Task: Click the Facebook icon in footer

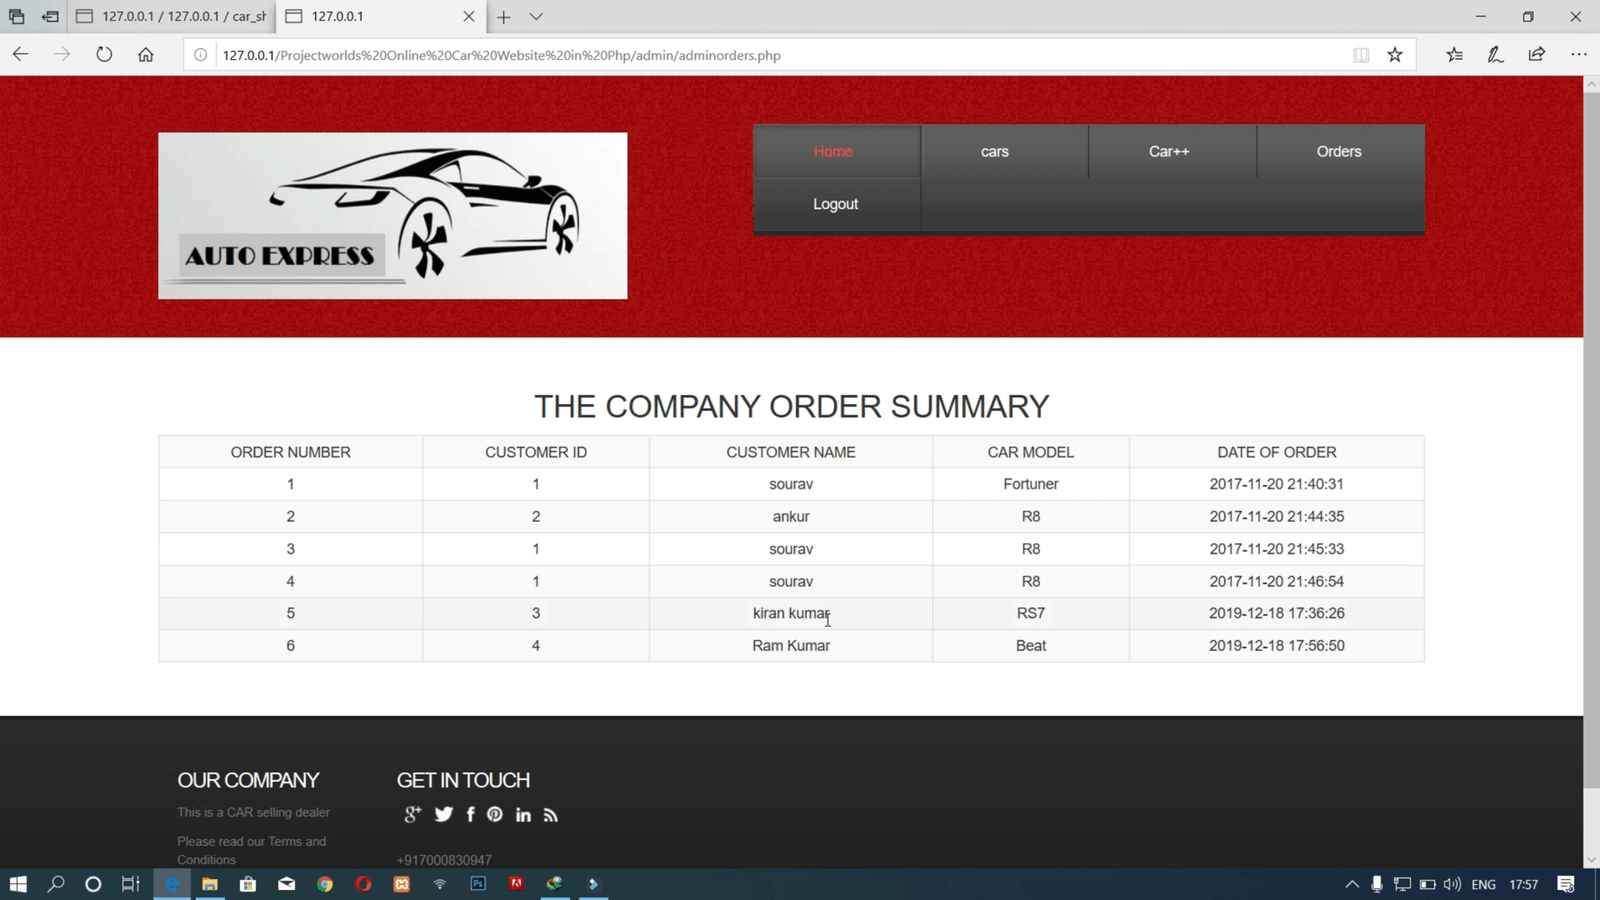Action: pyautogui.click(x=470, y=814)
